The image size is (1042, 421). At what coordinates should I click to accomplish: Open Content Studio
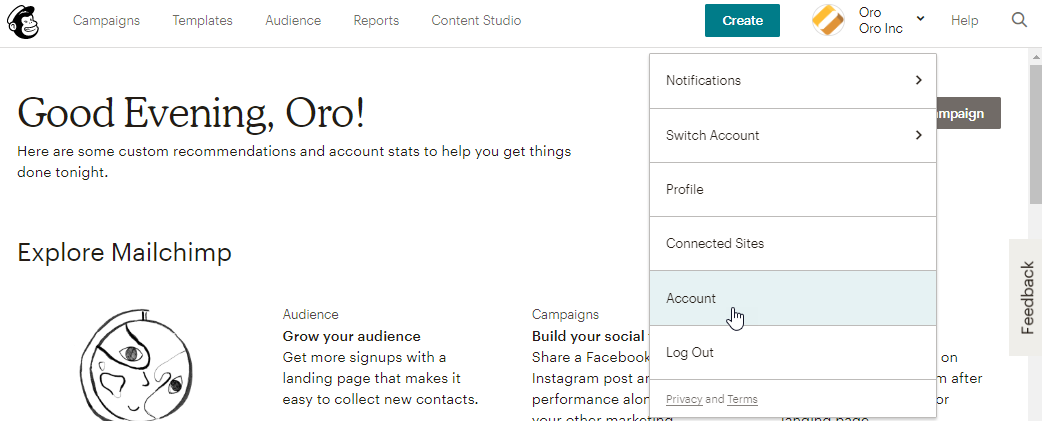[476, 21]
